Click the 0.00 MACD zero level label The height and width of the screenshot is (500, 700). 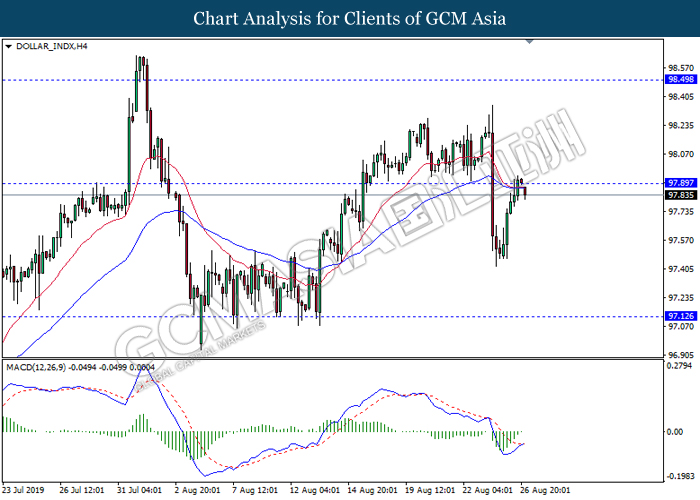[676, 432]
